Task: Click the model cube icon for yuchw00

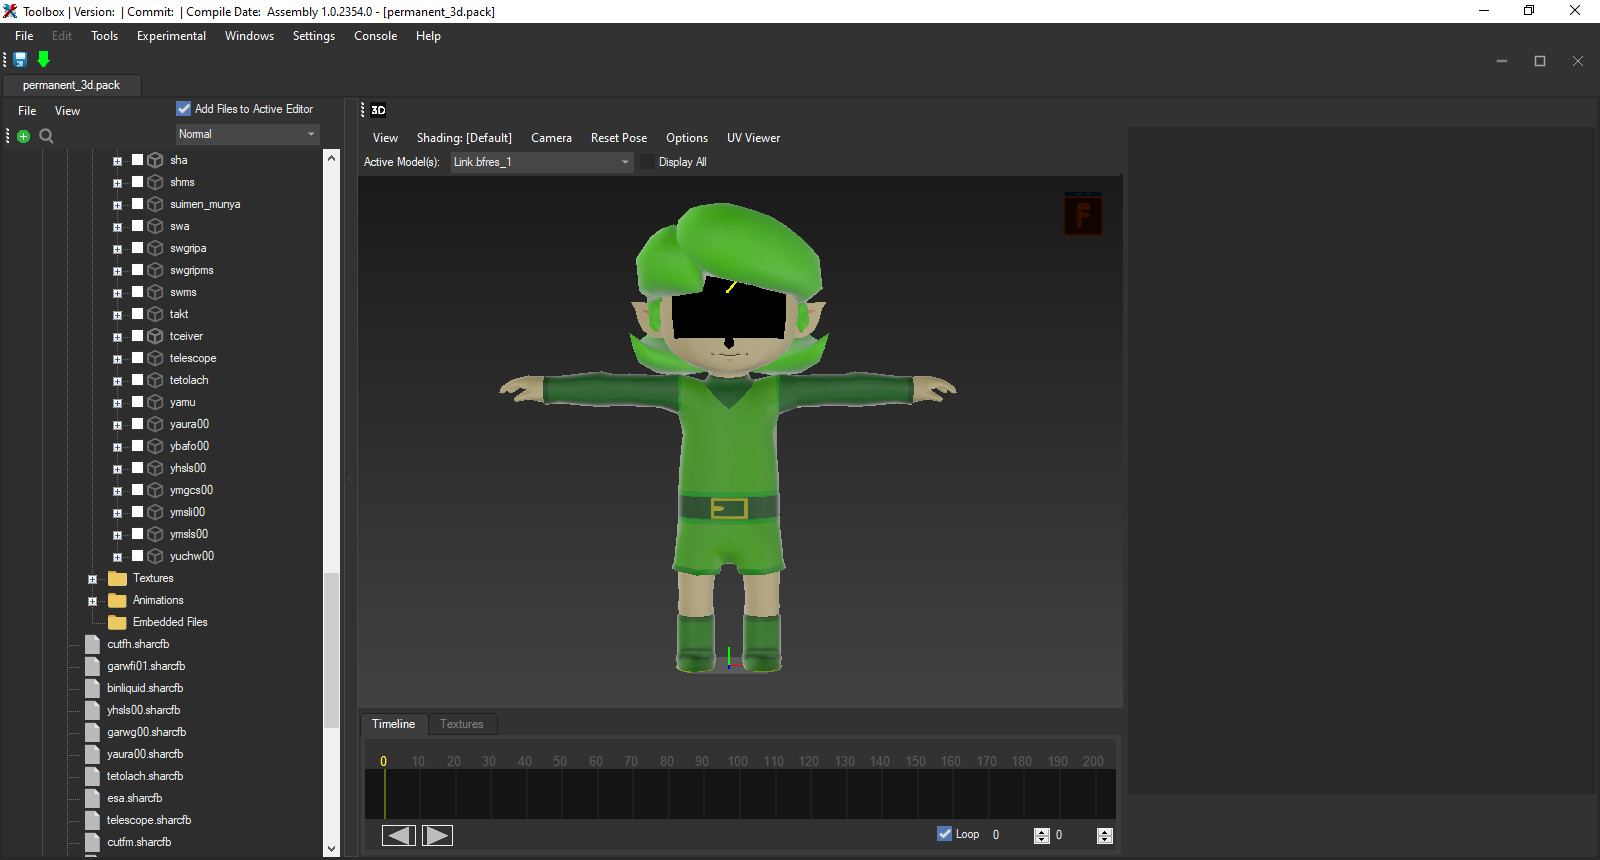Action: pos(155,556)
